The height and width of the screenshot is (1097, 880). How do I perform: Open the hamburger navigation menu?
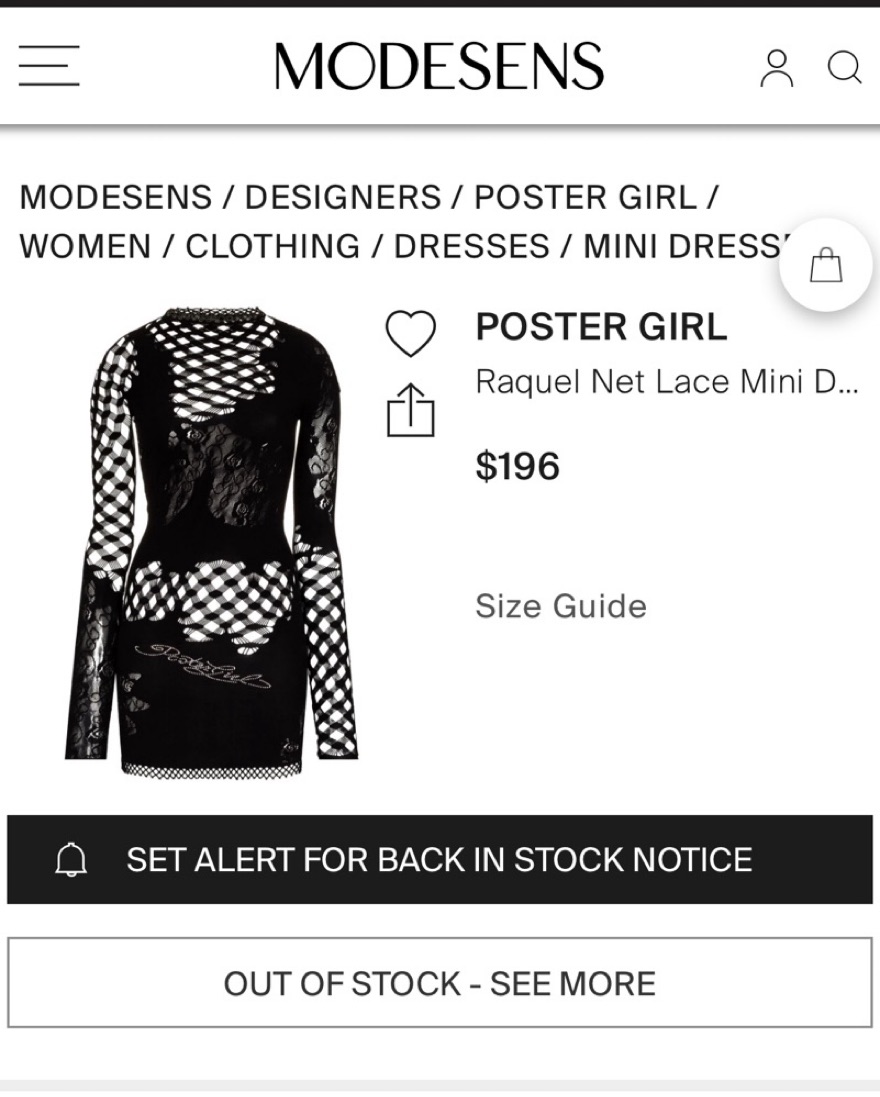click(x=48, y=67)
